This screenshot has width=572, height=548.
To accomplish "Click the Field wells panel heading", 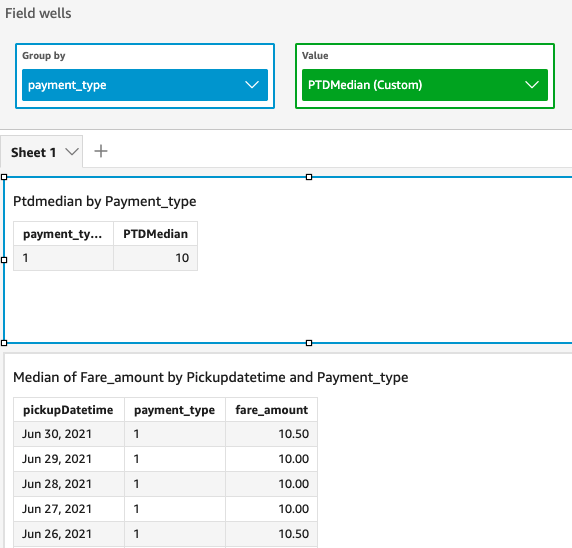I will coord(38,13).
